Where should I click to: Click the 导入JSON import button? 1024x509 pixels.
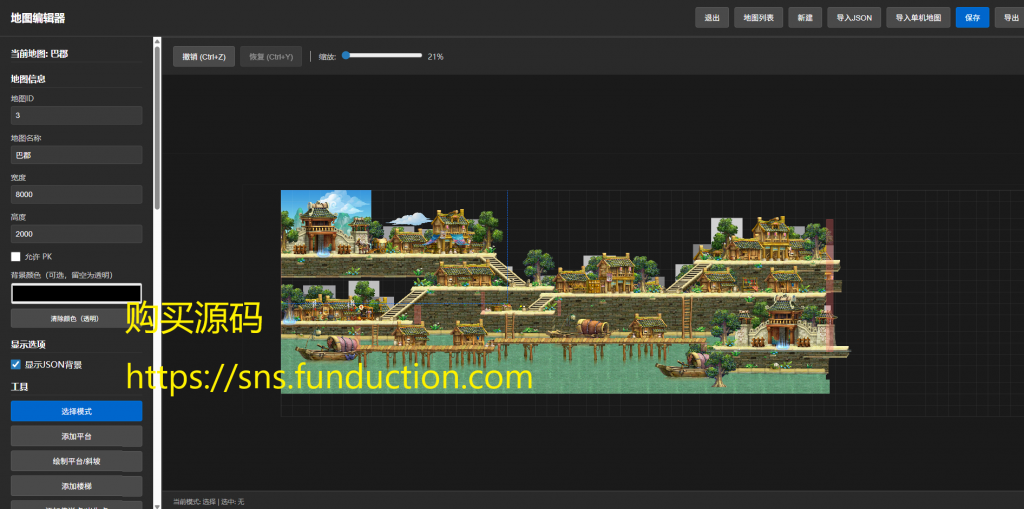[x=853, y=18]
